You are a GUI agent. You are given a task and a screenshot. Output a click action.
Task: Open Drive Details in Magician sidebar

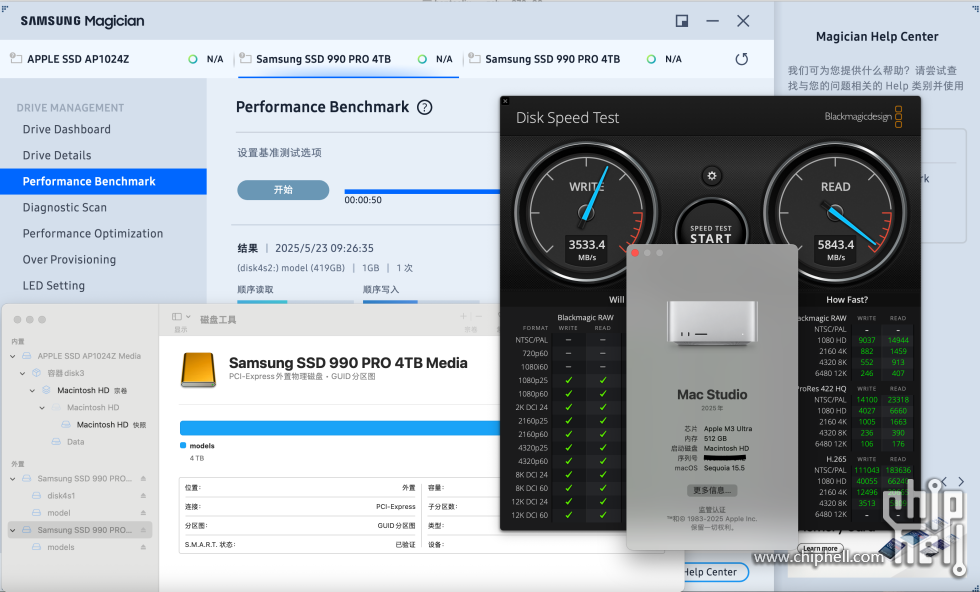[x=57, y=156]
